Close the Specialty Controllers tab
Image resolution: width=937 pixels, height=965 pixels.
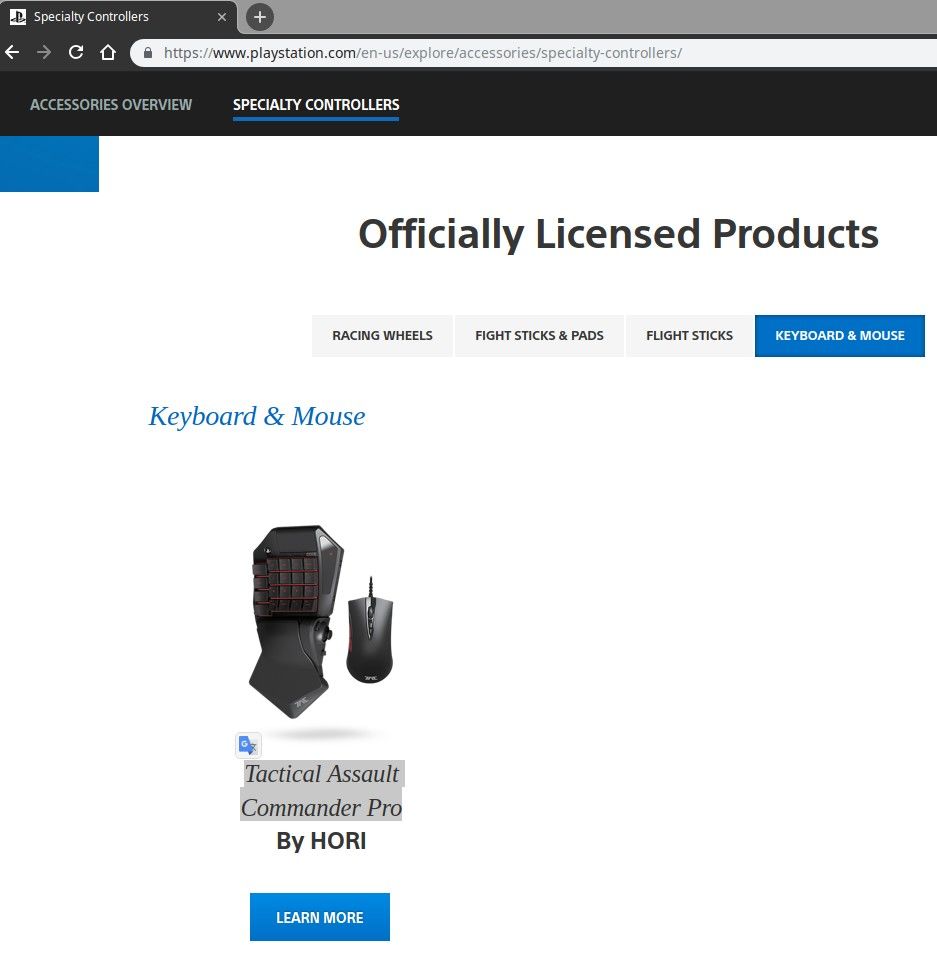[222, 17]
